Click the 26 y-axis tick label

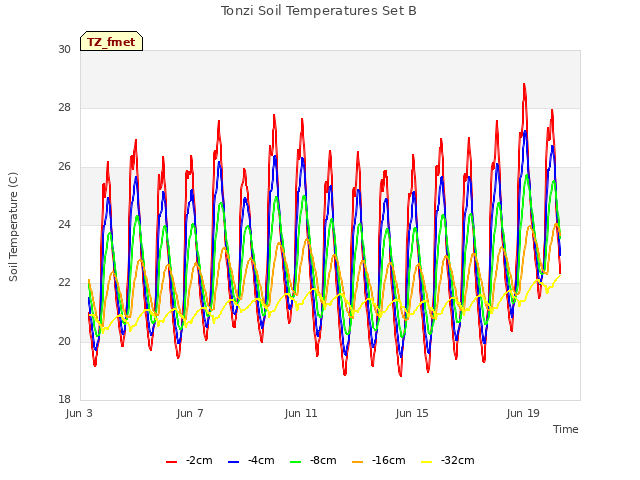tap(64, 167)
